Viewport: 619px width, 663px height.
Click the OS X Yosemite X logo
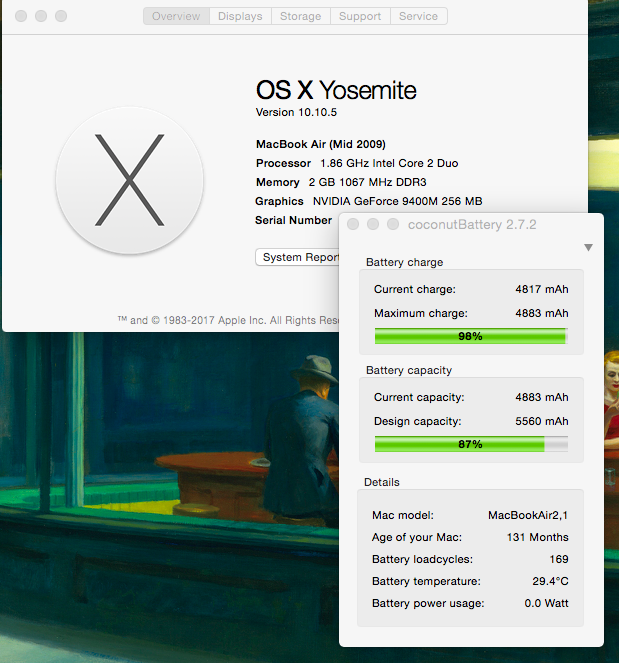tap(129, 181)
